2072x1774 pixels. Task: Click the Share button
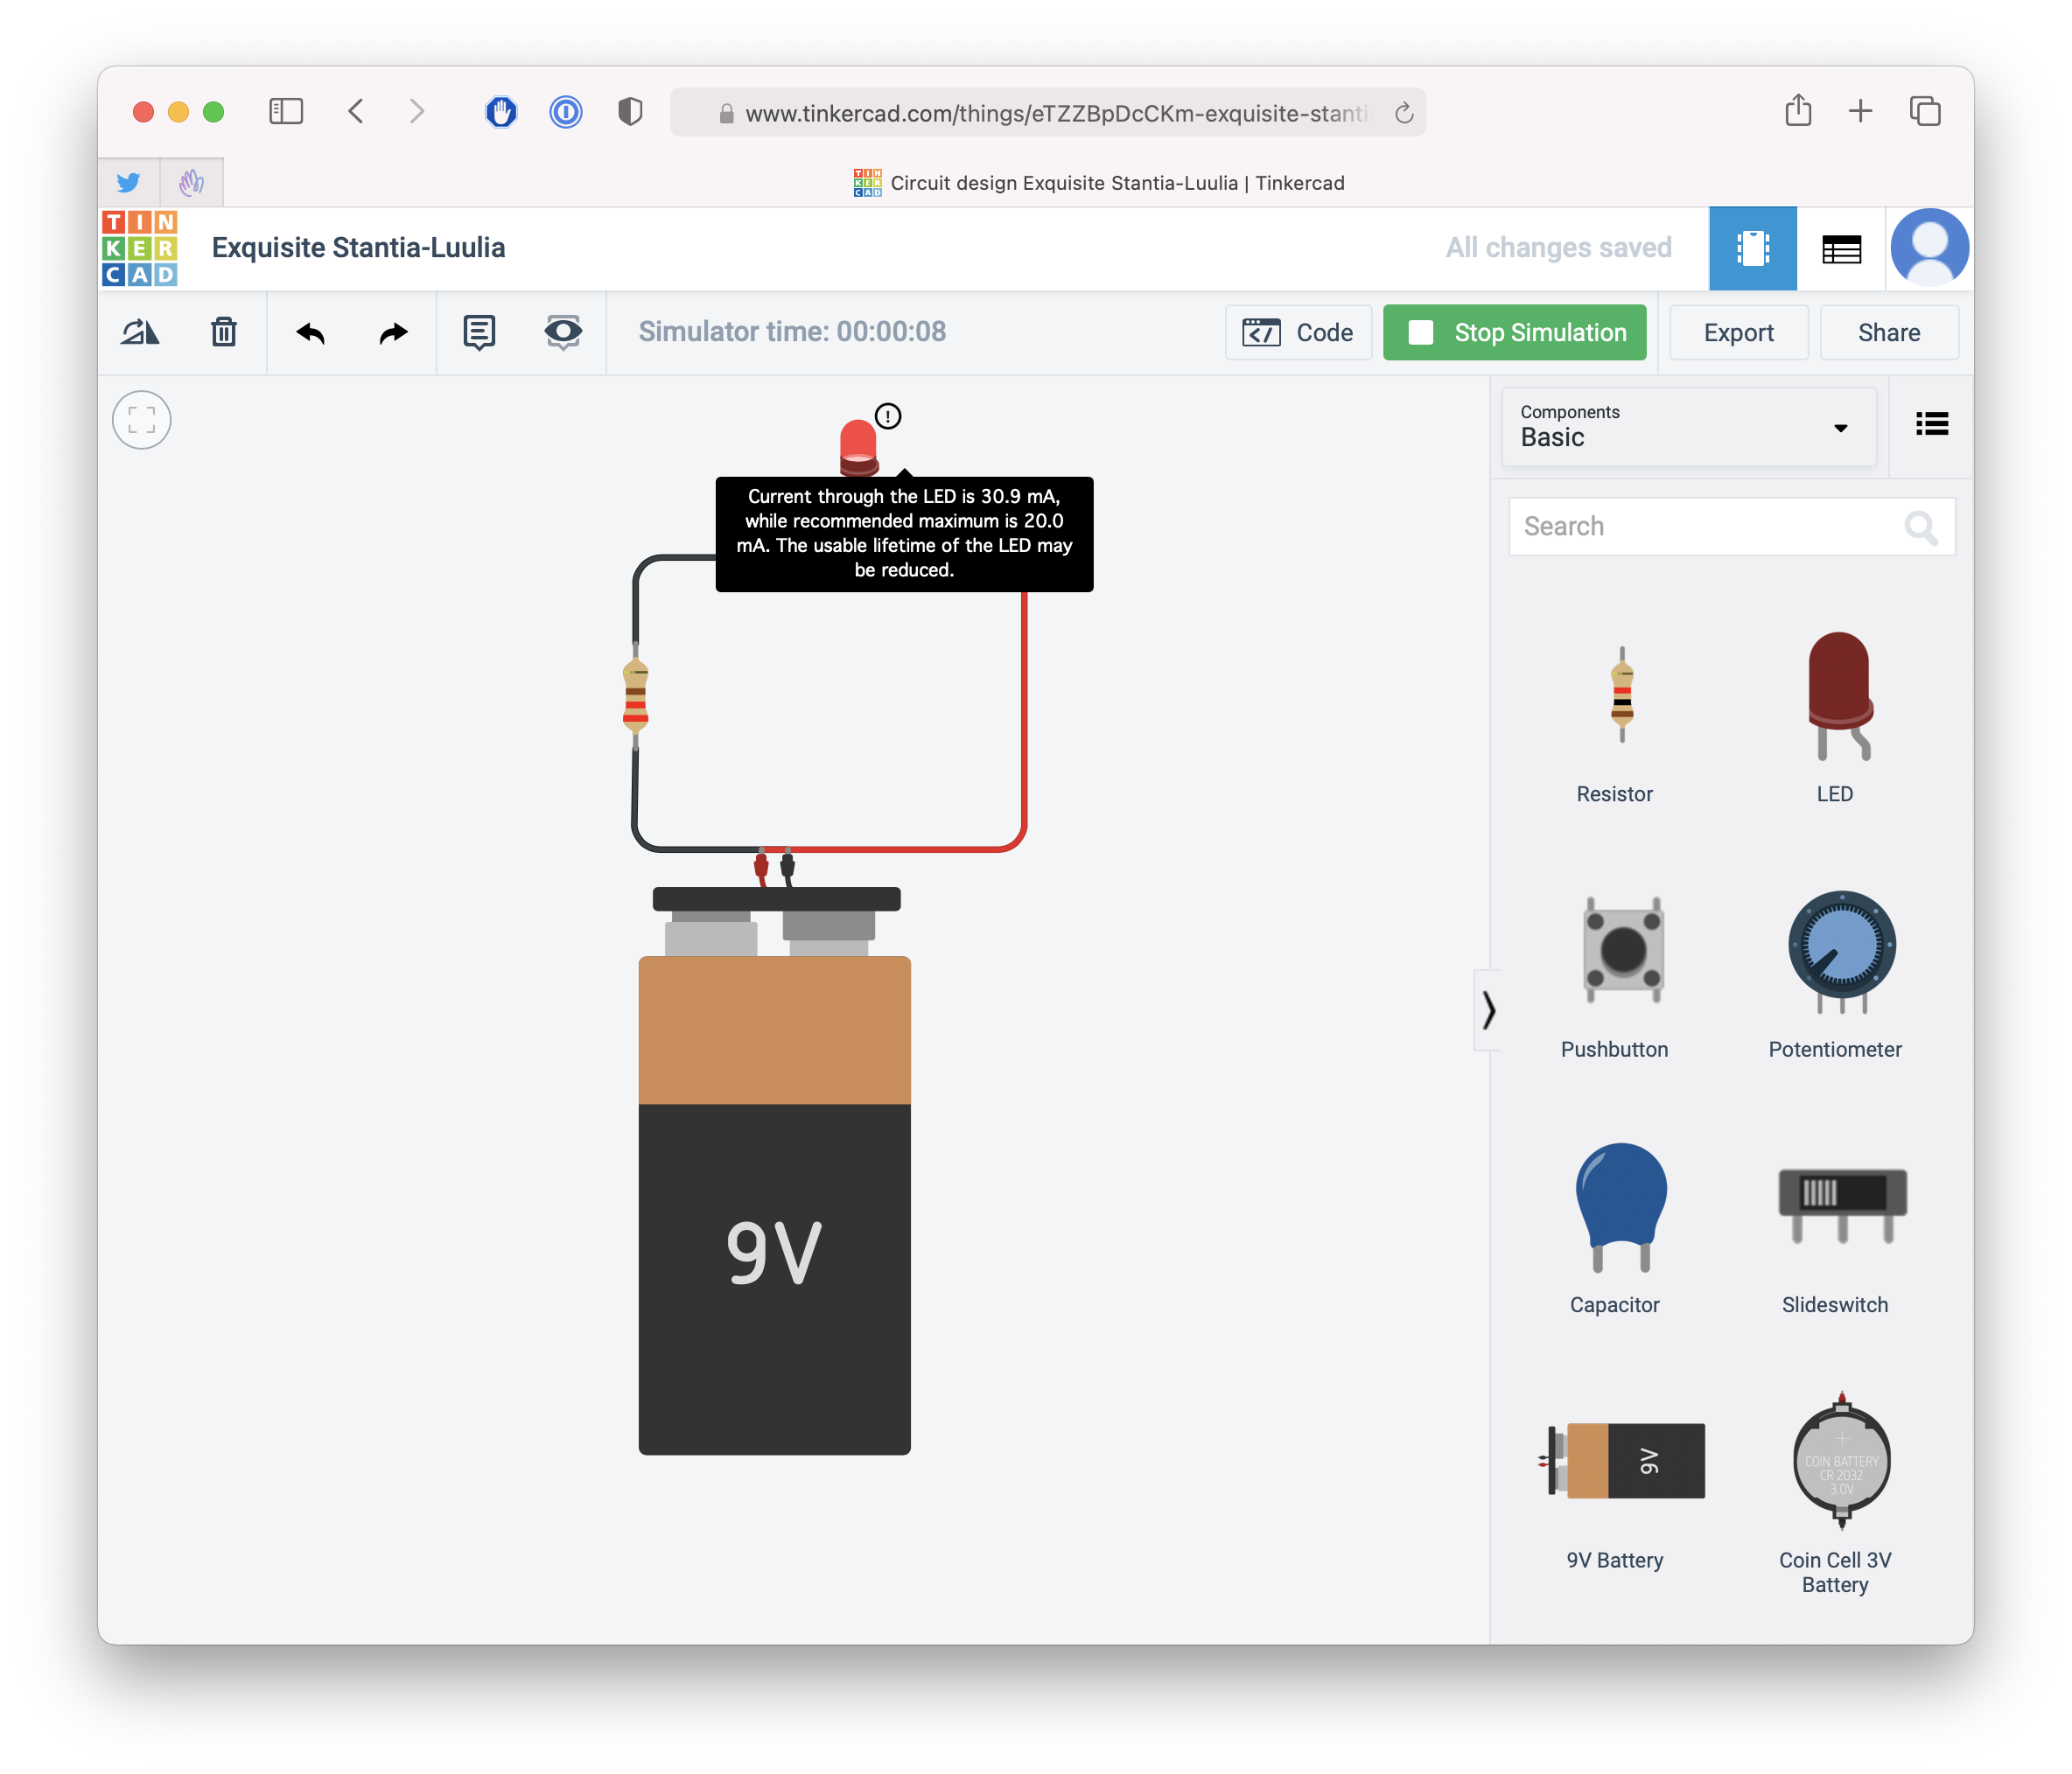[1888, 332]
